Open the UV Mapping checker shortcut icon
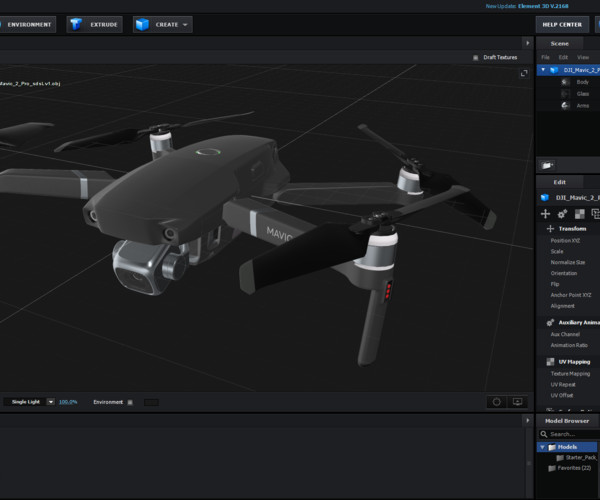Image resolution: width=600 pixels, height=500 pixels. click(x=580, y=214)
